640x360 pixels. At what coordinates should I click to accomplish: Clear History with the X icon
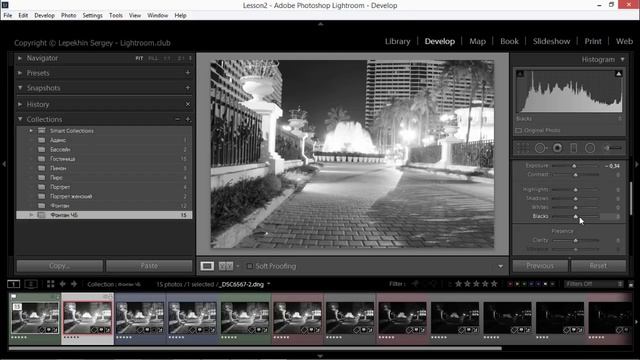tap(188, 104)
